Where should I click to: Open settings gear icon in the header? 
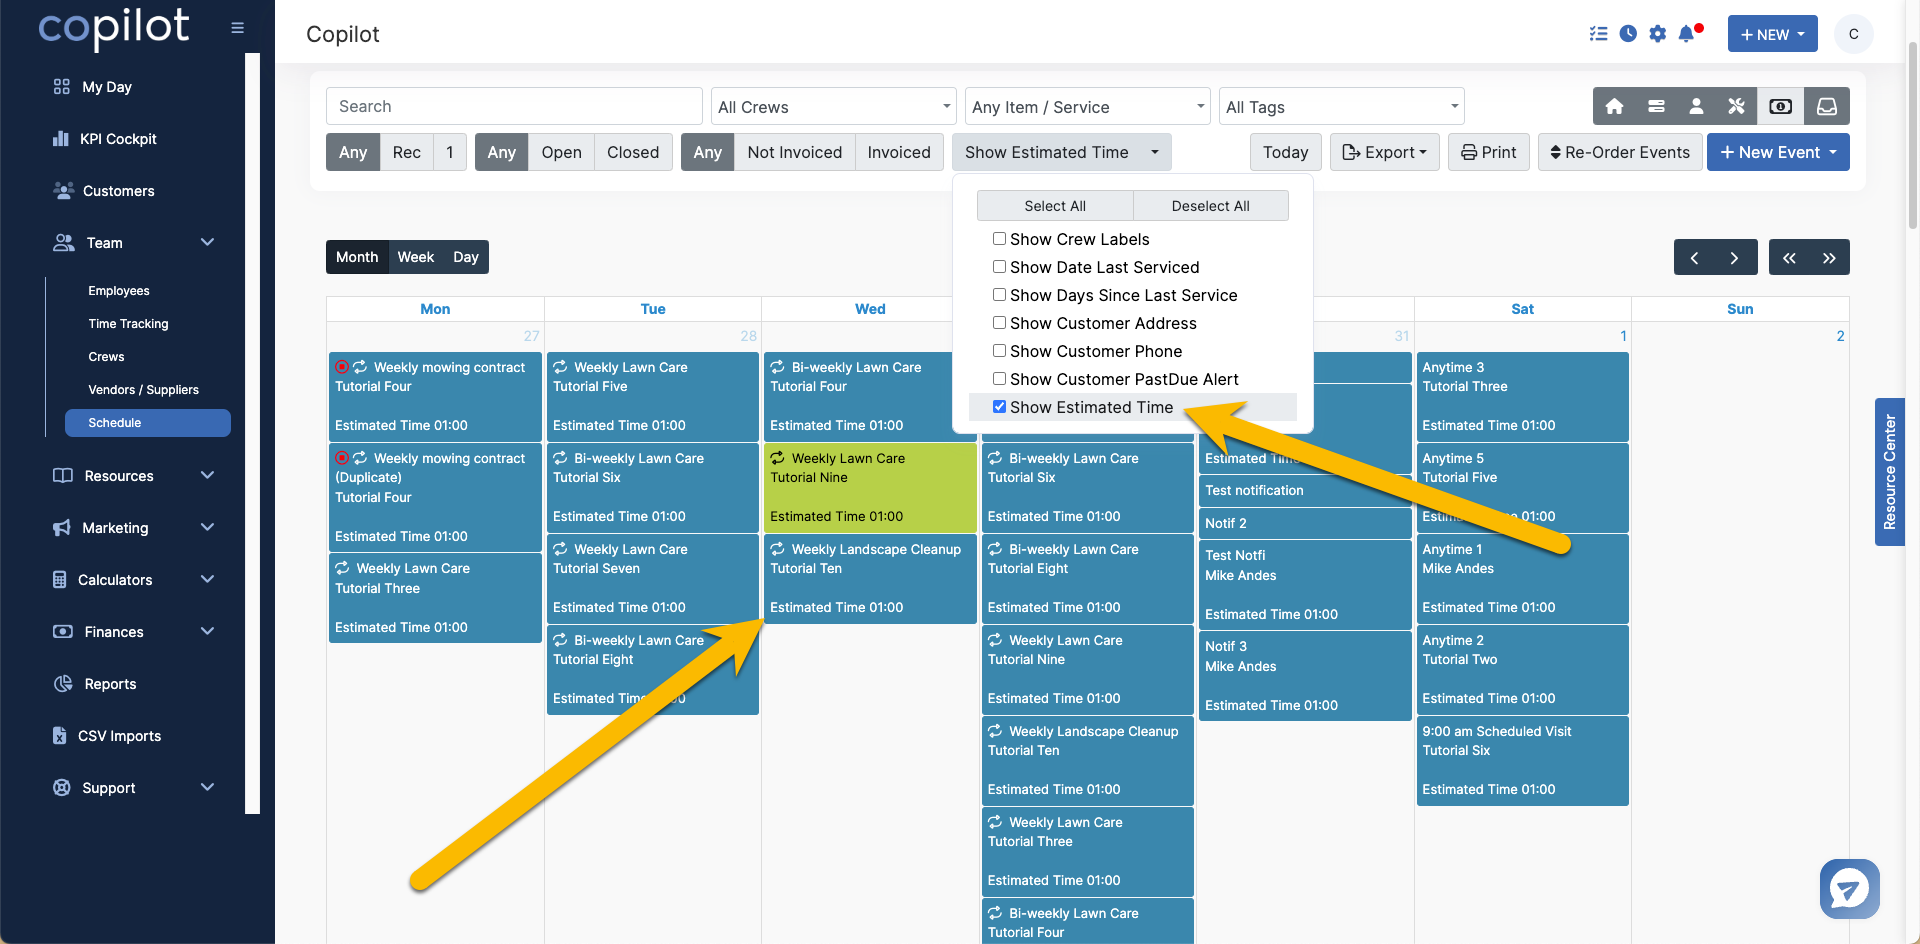pyautogui.click(x=1658, y=34)
